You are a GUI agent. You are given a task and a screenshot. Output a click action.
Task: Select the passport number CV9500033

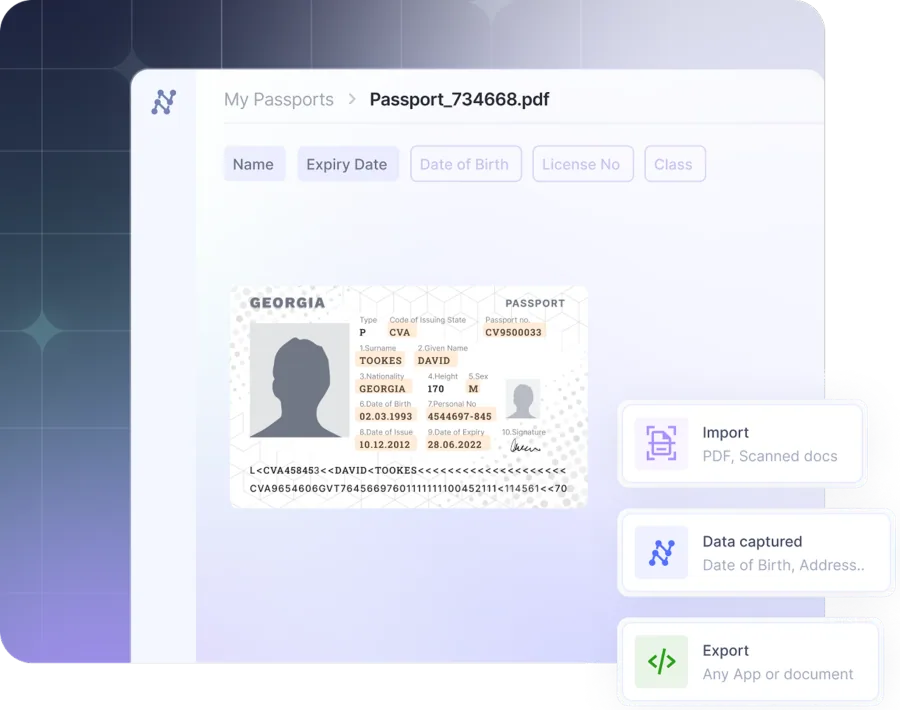(513, 332)
